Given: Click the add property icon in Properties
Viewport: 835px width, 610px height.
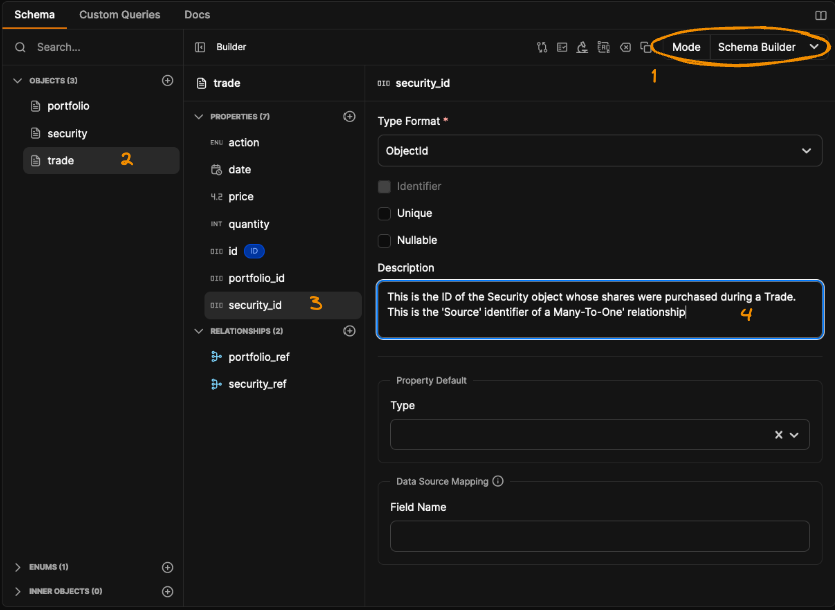Looking at the screenshot, I should coord(349,117).
